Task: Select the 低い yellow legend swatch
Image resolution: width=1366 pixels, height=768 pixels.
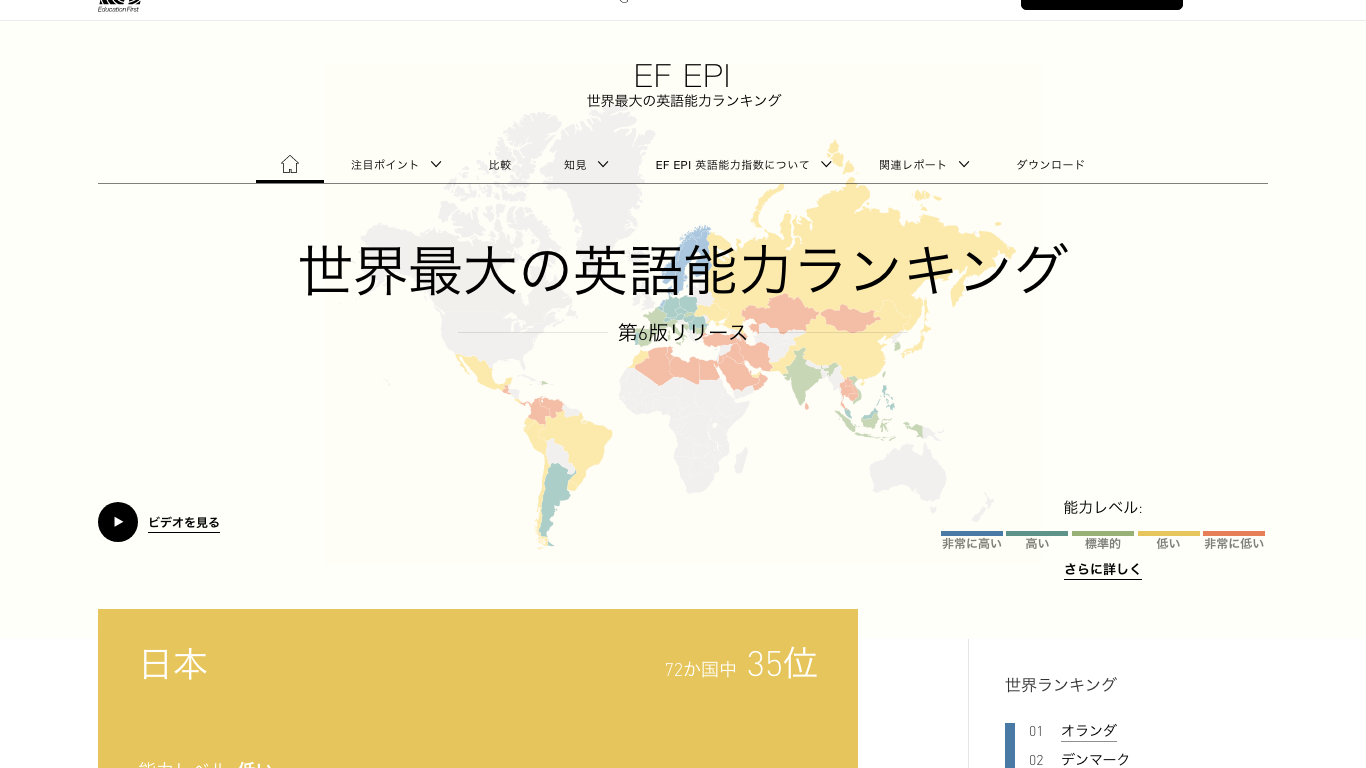Action: click(1168, 534)
